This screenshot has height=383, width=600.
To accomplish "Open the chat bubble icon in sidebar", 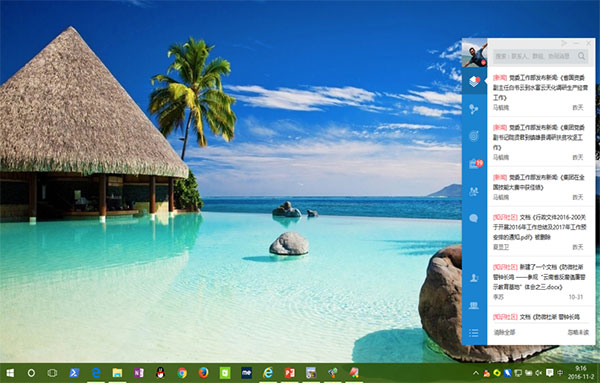I will [474, 218].
